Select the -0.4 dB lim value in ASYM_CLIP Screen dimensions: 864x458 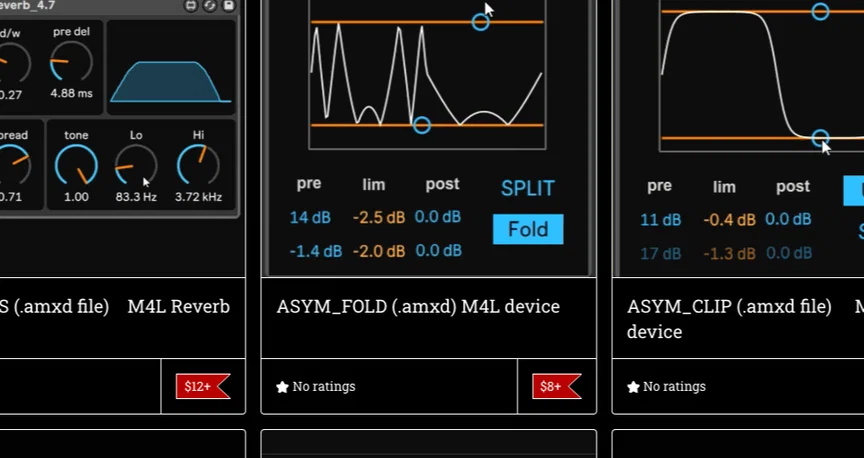click(x=730, y=220)
